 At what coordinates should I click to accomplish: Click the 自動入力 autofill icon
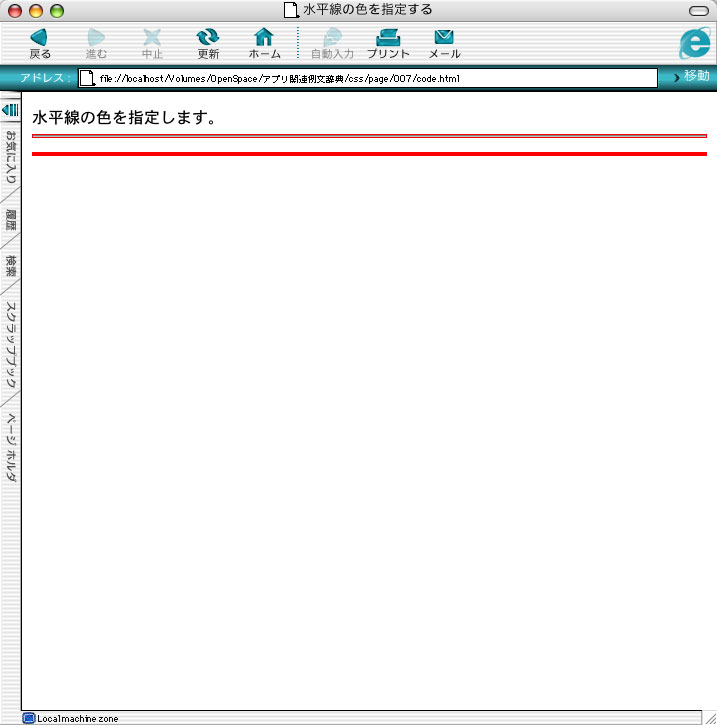pyautogui.click(x=332, y=43)
